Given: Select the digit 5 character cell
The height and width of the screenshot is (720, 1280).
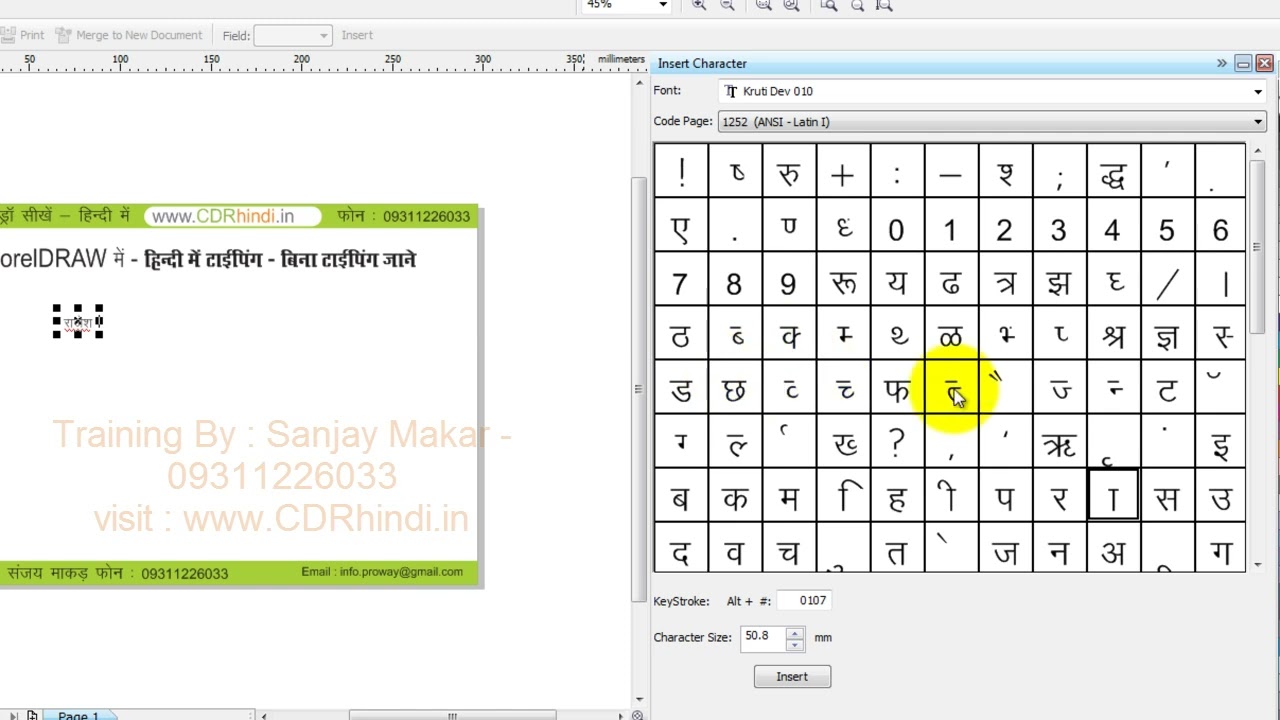Looking at the screenshot, I should coord(1167,226).
